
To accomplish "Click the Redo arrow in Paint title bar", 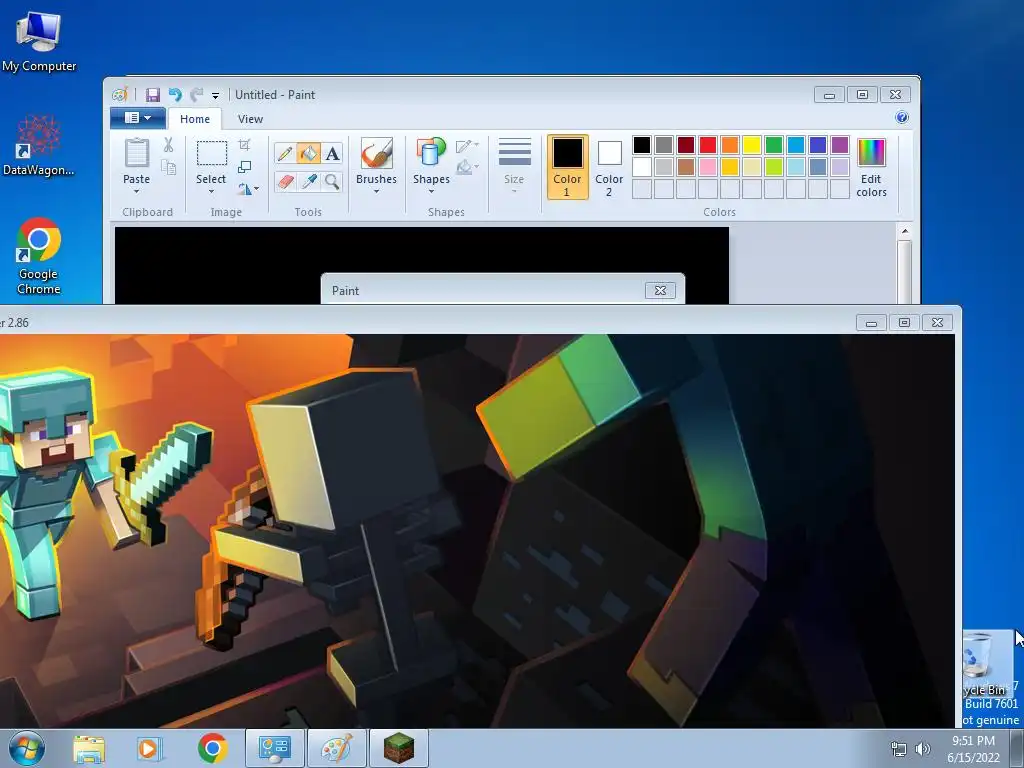I will coord(197,95).
